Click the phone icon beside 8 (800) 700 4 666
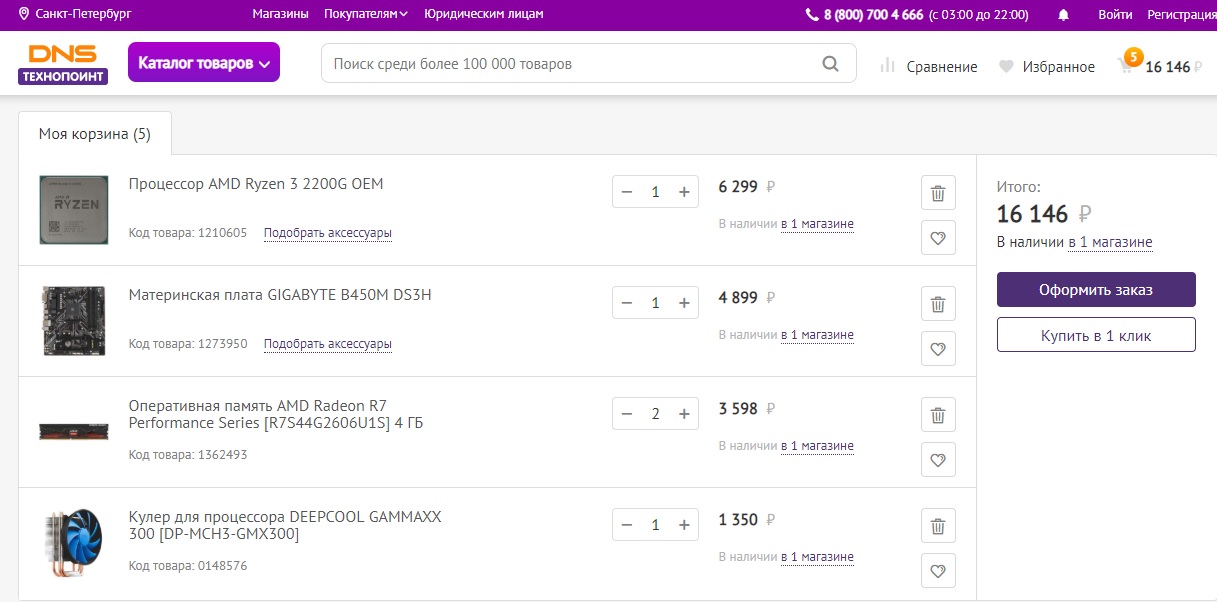This screenshot has height=602, width=1217. coord(812,15)
